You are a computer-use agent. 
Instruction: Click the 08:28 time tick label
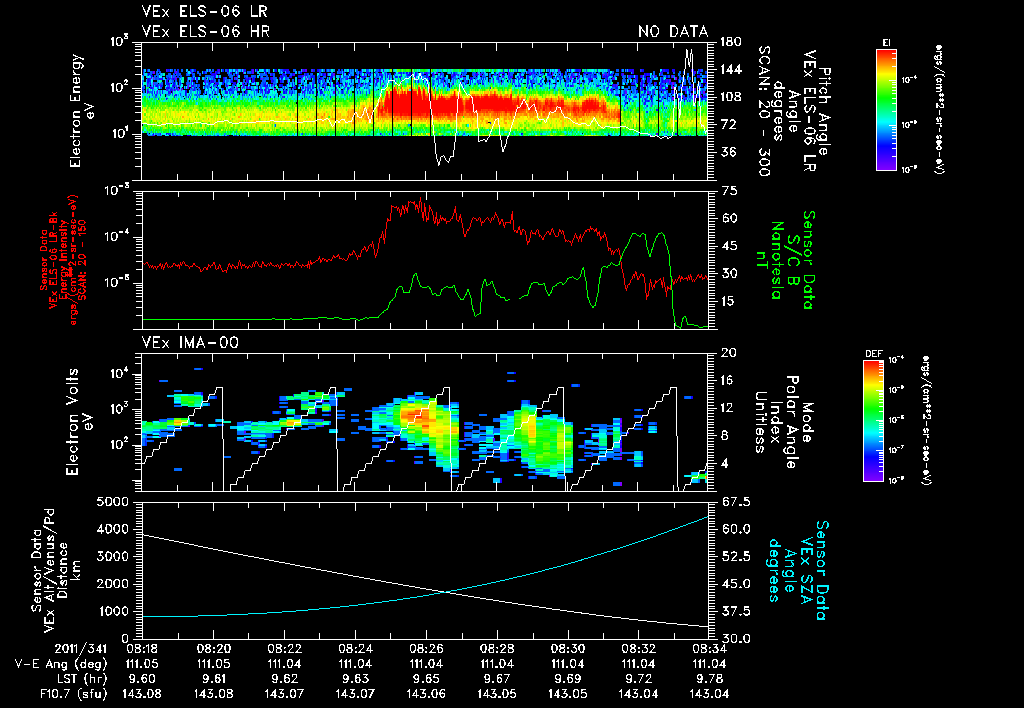496,650
